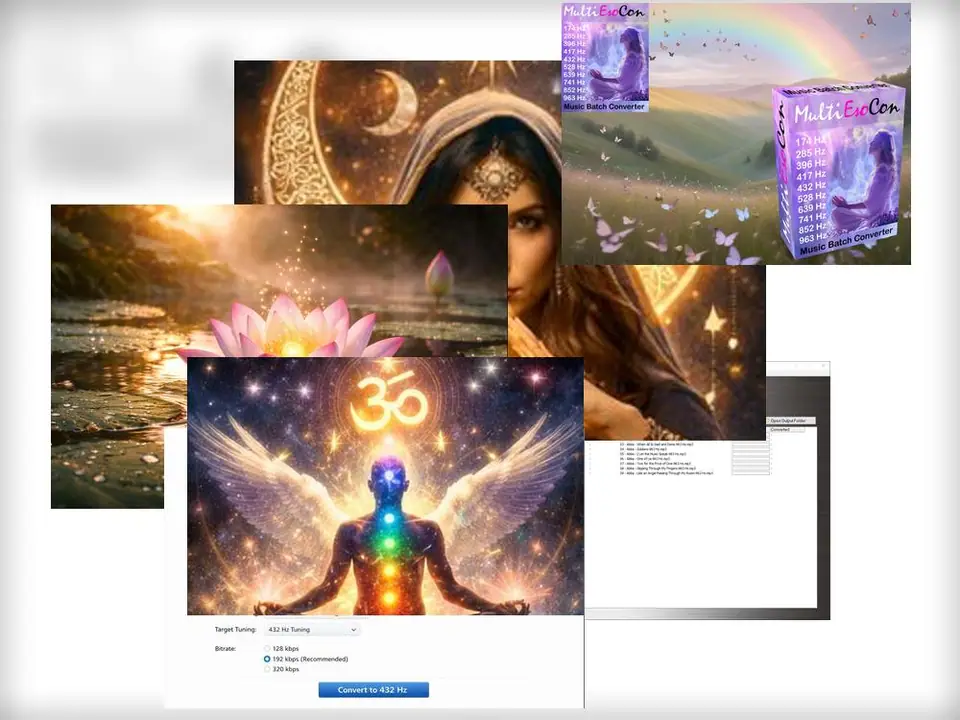
Task: Click the small MultiEsoCon logo thumbnail
Action: pyautogui.click(x=606, y=57)
